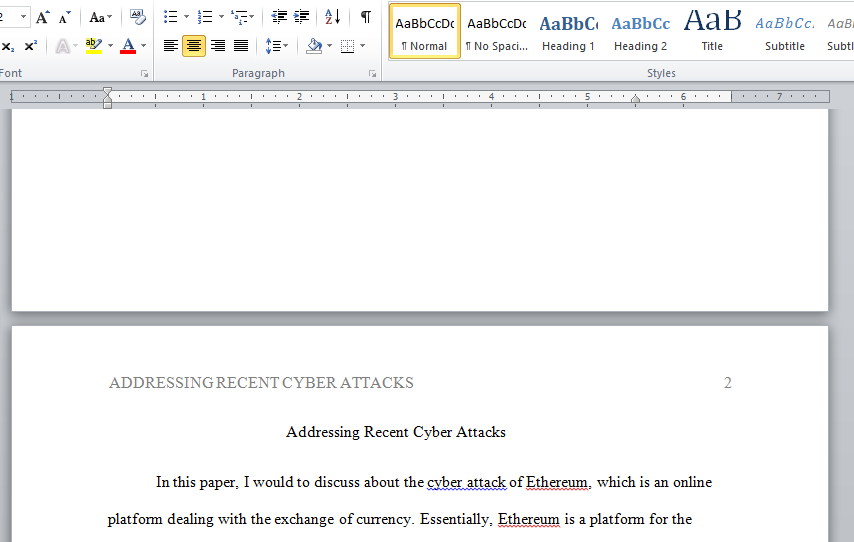854x542 pixels.
Task: Click the first misspelled word Ethereum
Action: click(557, 483)
